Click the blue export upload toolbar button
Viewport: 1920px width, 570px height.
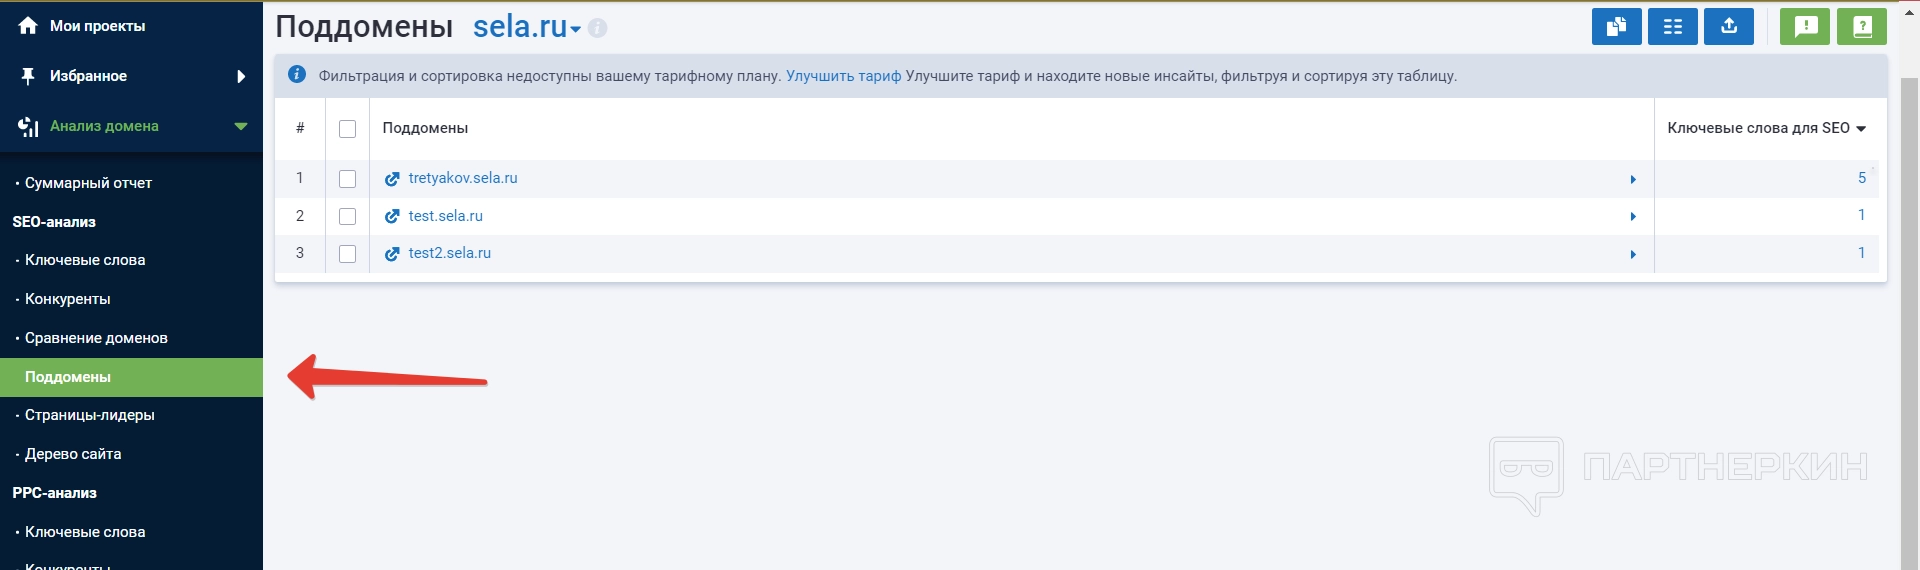1728,27
